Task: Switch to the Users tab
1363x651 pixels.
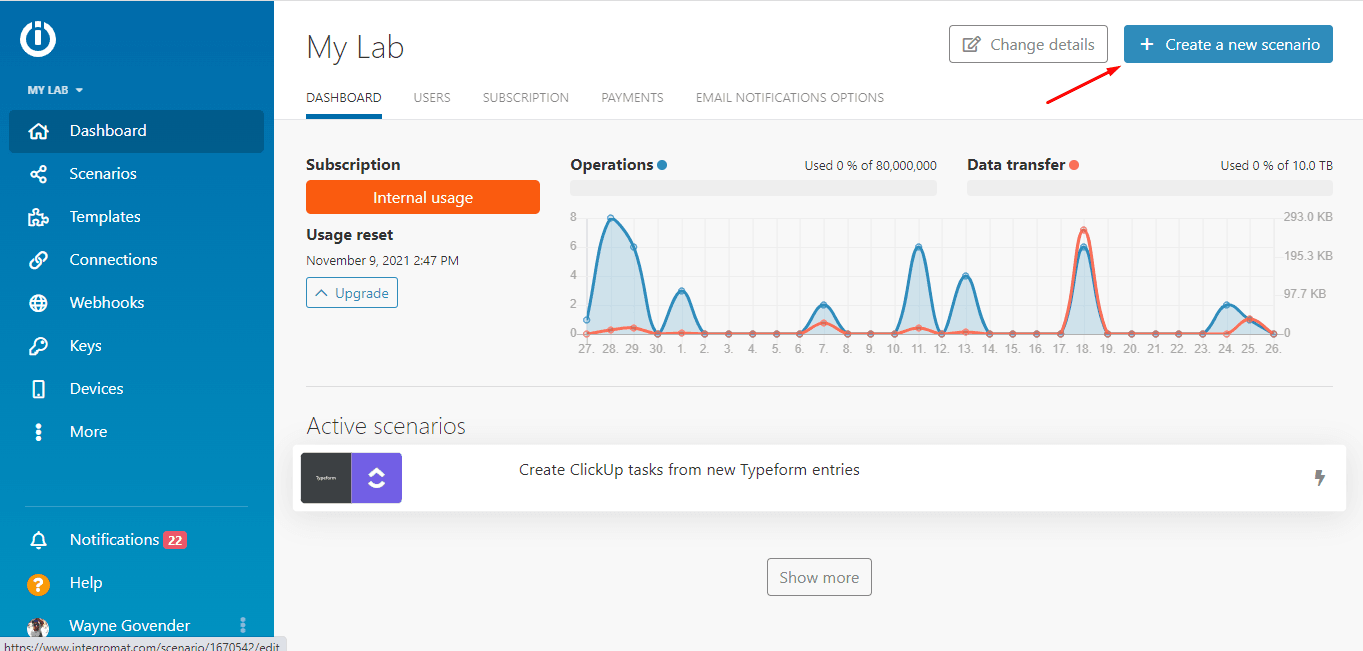Action: (x=432, y=98)
